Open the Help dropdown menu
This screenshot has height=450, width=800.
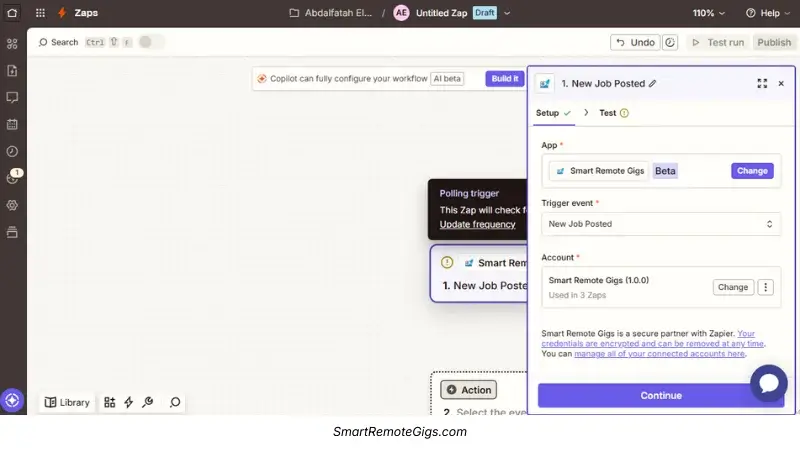pos(768,13)
